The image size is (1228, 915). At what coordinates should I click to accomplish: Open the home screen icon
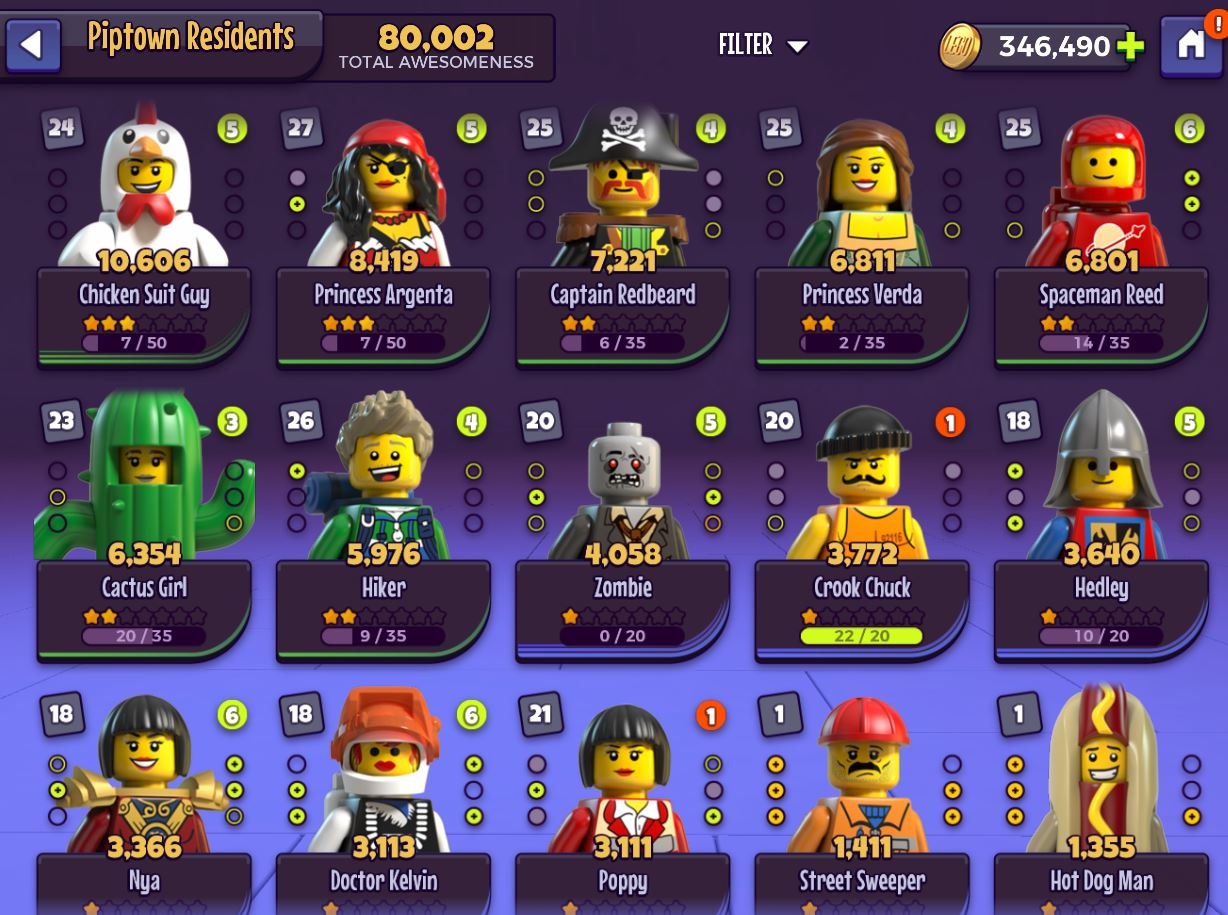click(x=1190, y=46)
